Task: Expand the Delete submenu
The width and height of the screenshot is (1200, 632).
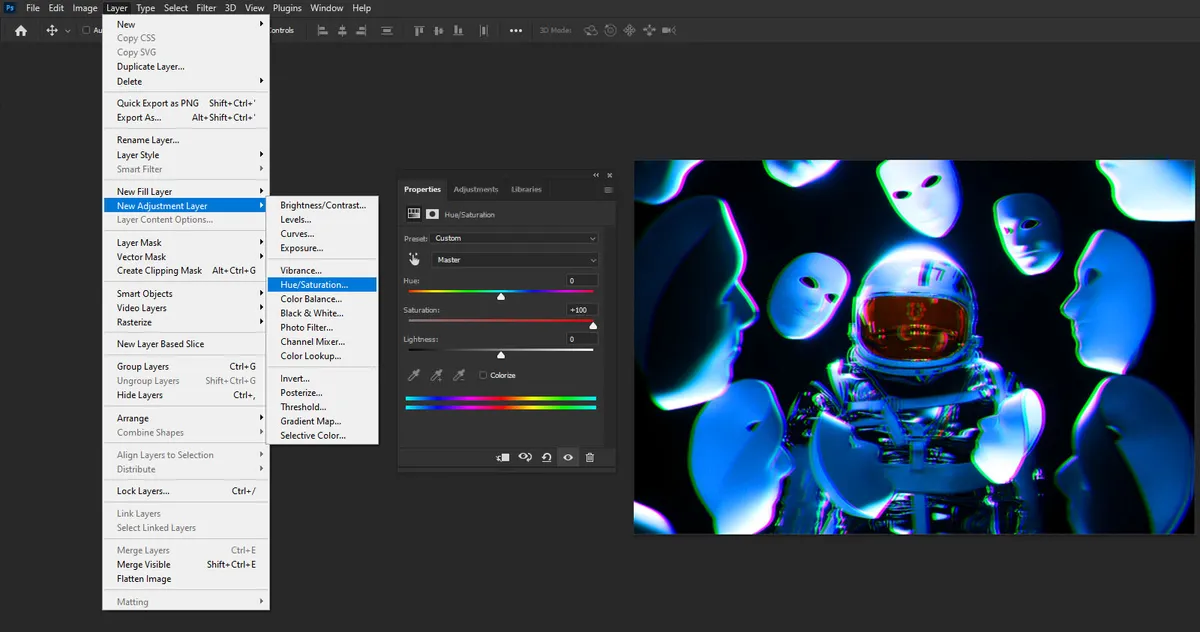Action: pos(186,81)
